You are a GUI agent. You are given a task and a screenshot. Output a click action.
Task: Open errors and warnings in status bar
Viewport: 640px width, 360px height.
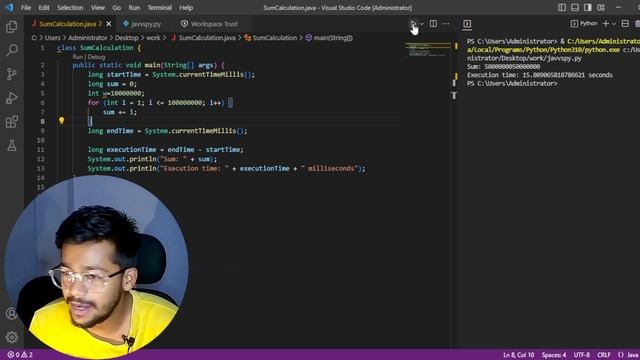20,355
